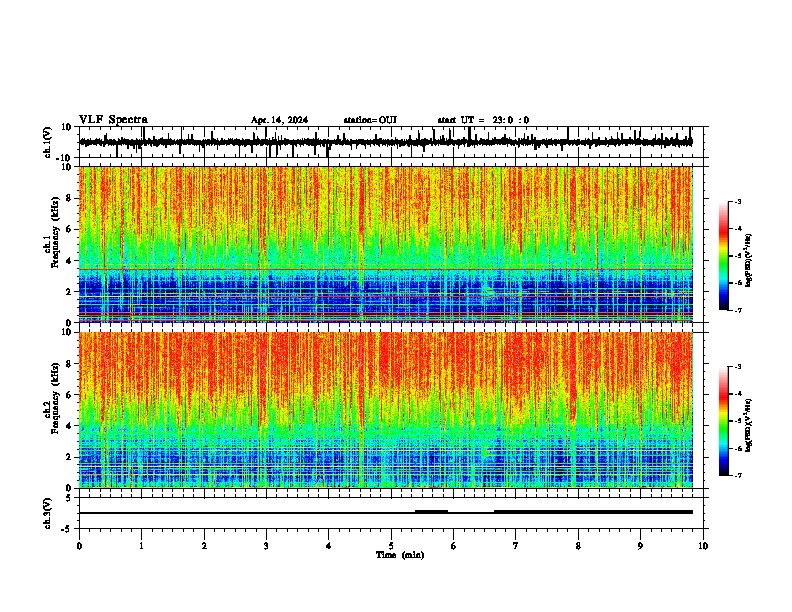Click the "VLF Spectra" plot title
Image resolution: width=792 pixels, height=612 pixels.
click(x=113, y=119)
